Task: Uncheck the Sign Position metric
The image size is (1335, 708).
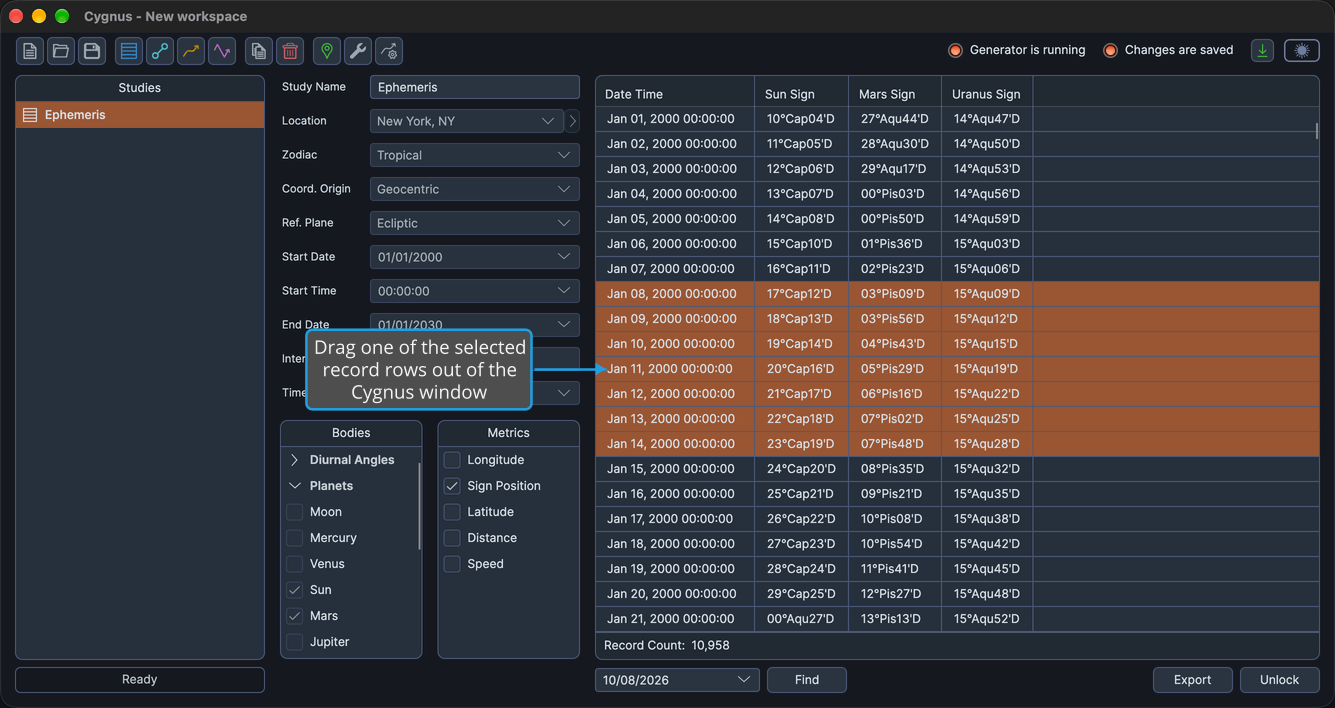Action: coord(452,486)
